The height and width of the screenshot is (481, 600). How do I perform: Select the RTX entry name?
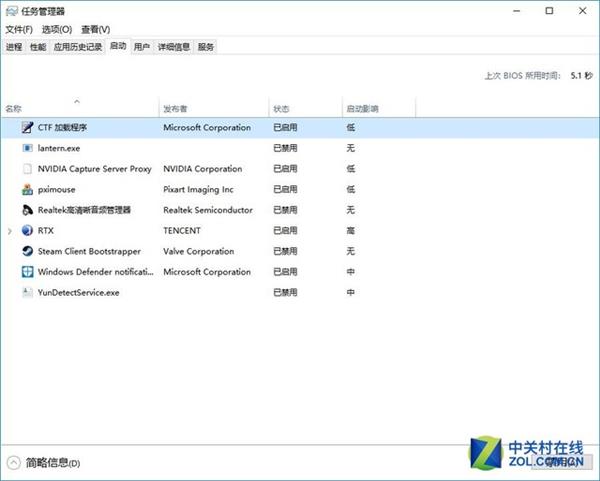[46, 231]
